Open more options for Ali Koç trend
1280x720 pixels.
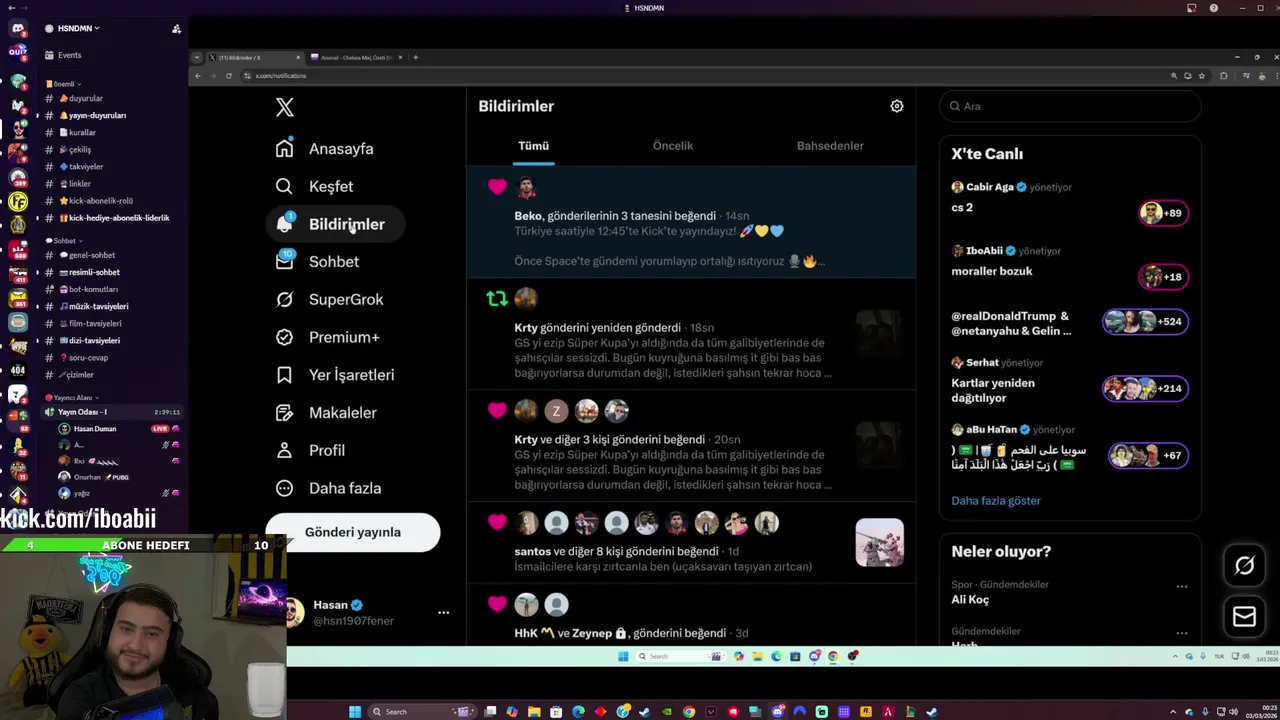click(1182, 587)
